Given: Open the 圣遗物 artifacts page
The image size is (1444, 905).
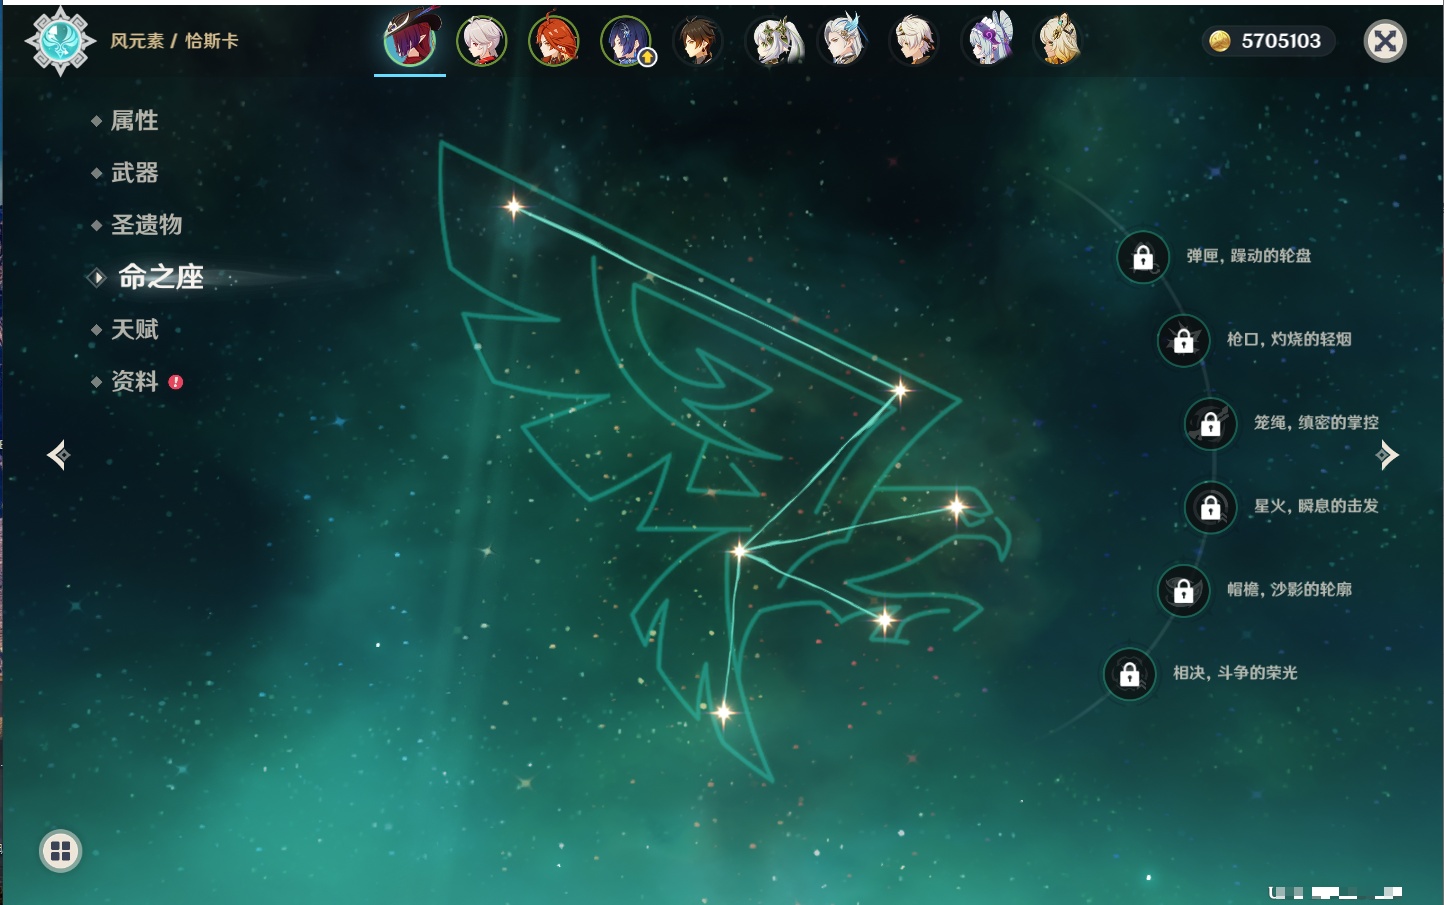Looking at the screenshot, I should coord(146,225).
